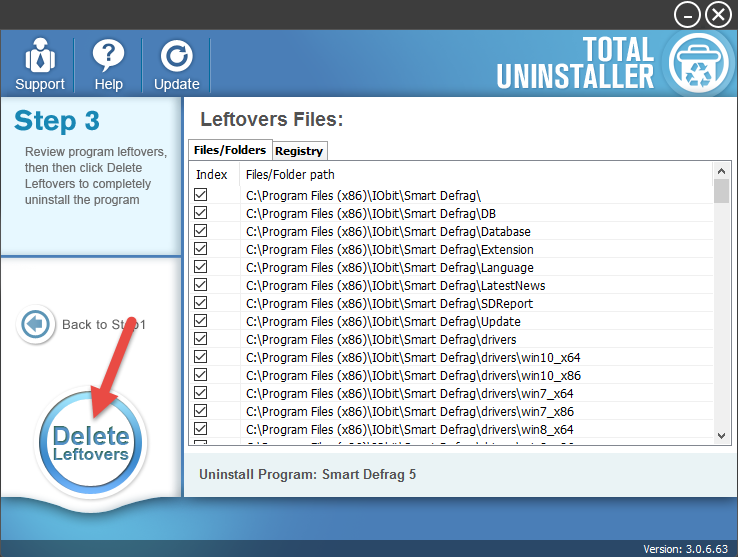Viewport: 738px width, 557px height.
Task: Uncheck the drivers\win10_x64 entry checkbox
Action: (x=201, y=357)
